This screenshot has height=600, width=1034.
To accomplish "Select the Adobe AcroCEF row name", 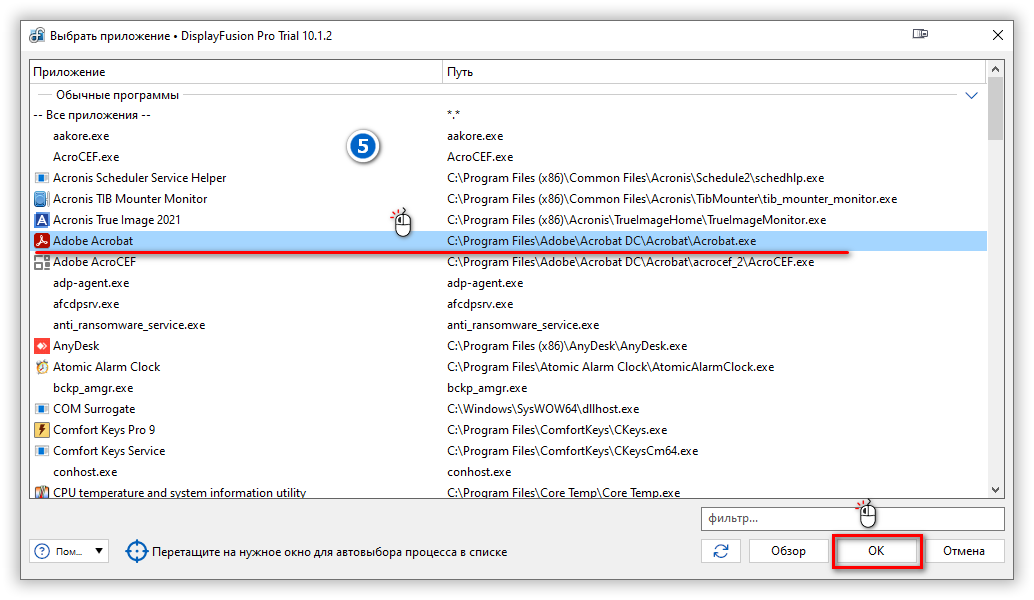I will pos(94,262).
